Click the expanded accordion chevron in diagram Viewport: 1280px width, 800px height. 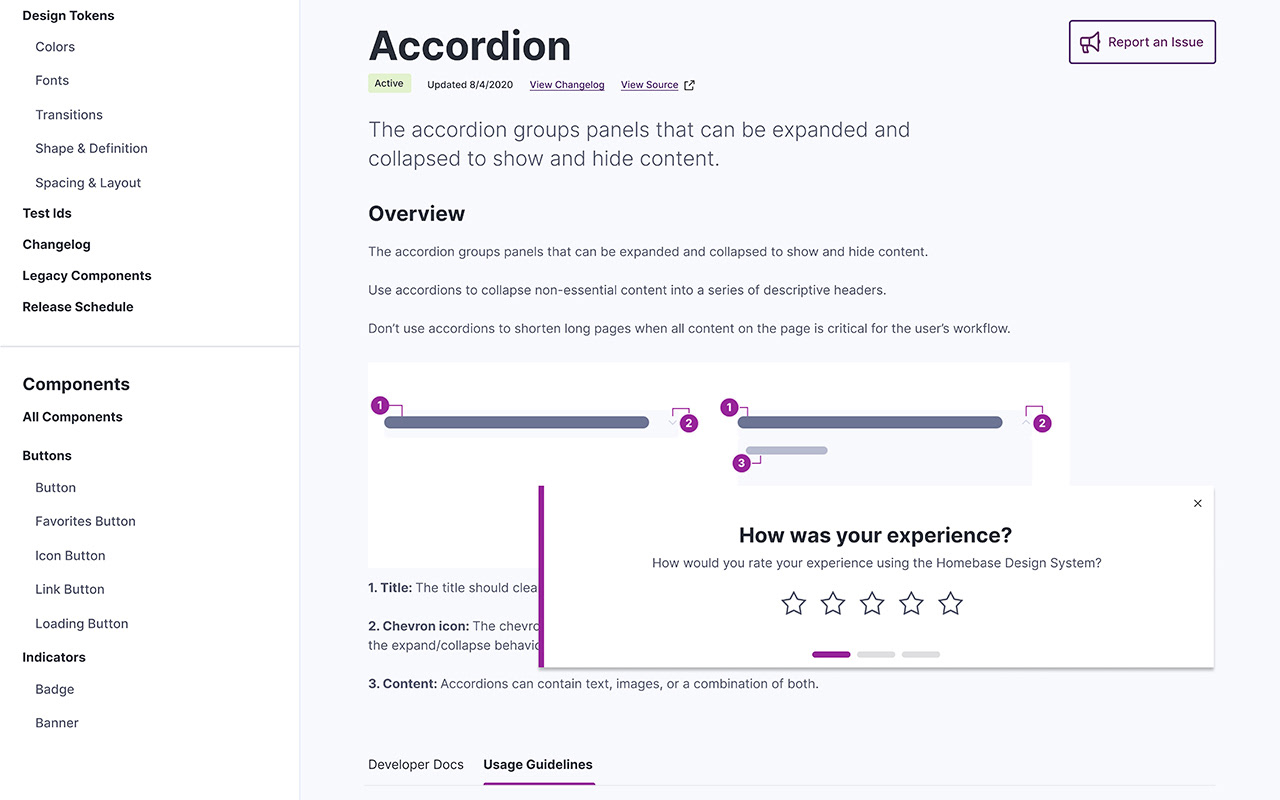[1025, 423]
